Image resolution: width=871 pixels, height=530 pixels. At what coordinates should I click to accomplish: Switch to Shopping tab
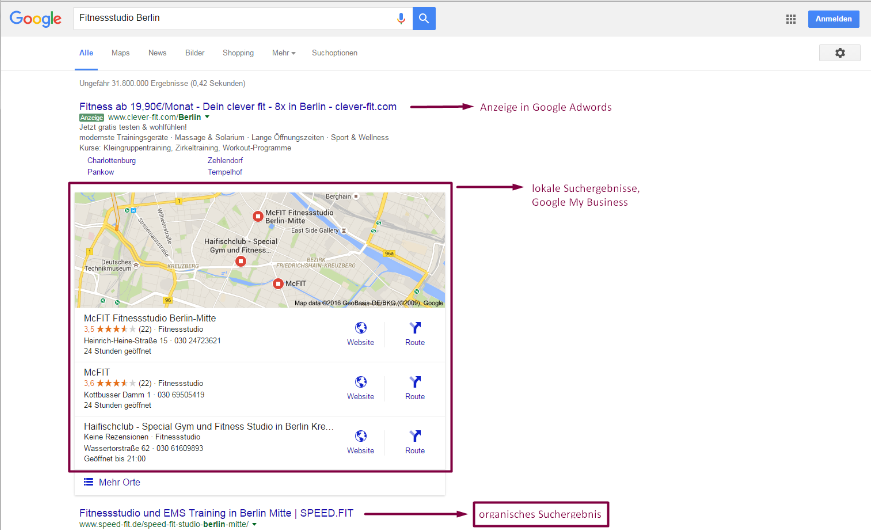238,53
